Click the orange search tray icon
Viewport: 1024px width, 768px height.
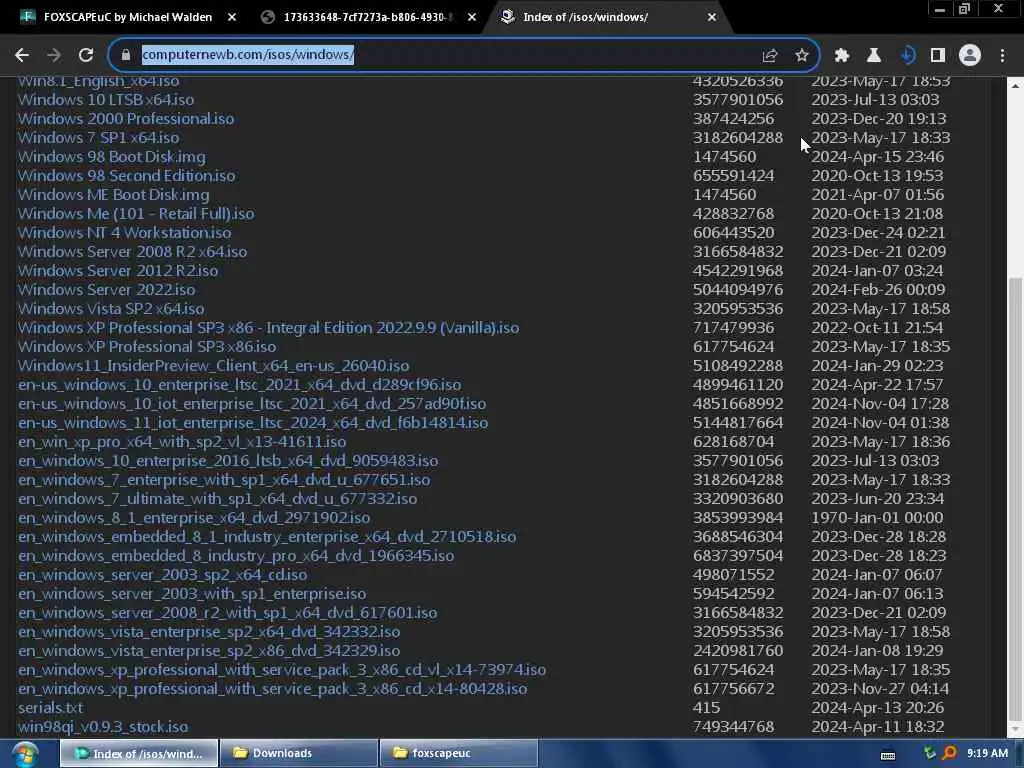pyautogui.click(x=949, y=753)
